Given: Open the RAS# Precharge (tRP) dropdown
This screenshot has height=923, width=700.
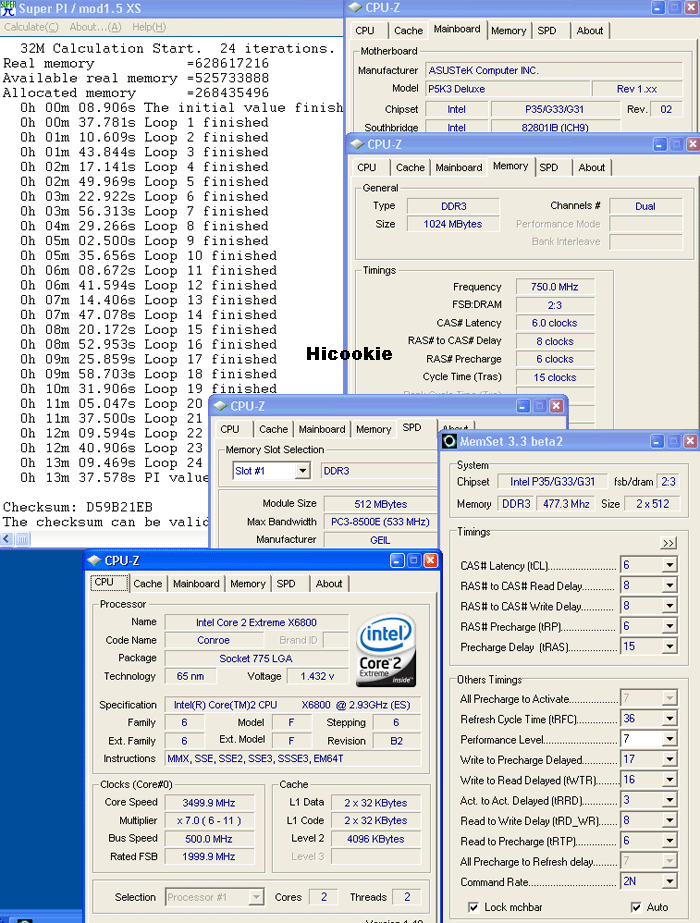Looking at the screenshot, I should tap(669, 626).
